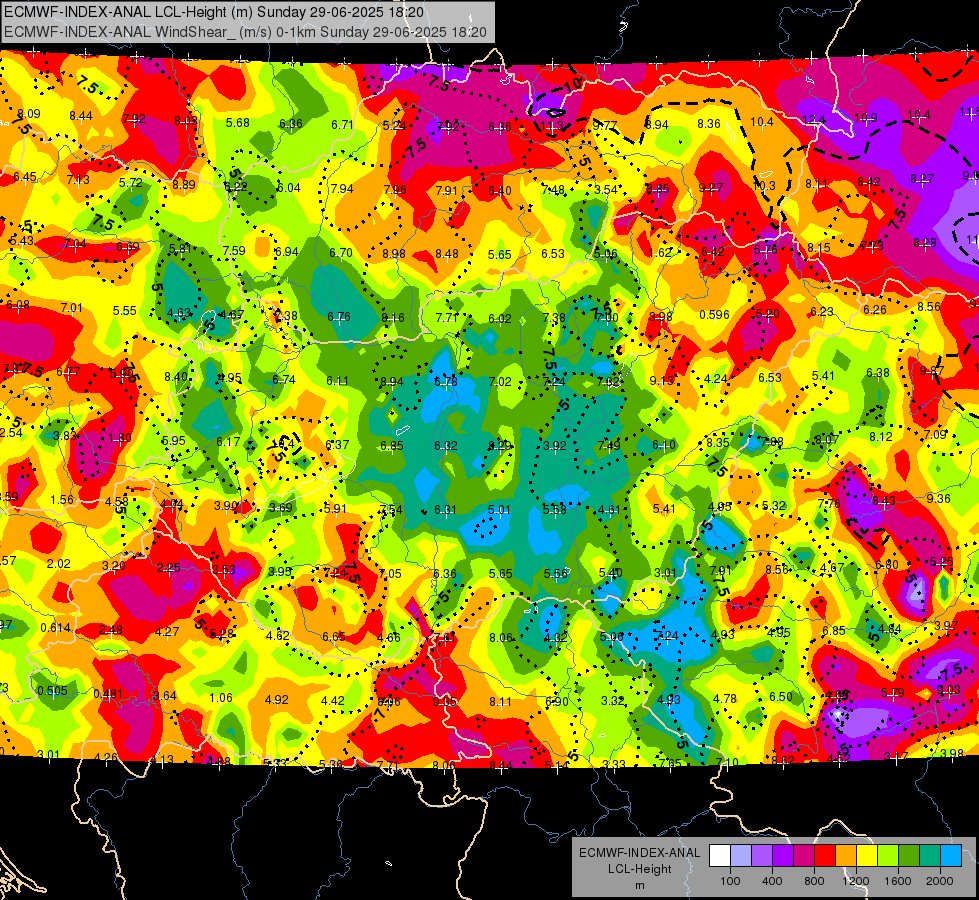Click legend scale label 400
The height and width of the screenshot is (900, 979).
pyautogui.click(x=772, y=881)
